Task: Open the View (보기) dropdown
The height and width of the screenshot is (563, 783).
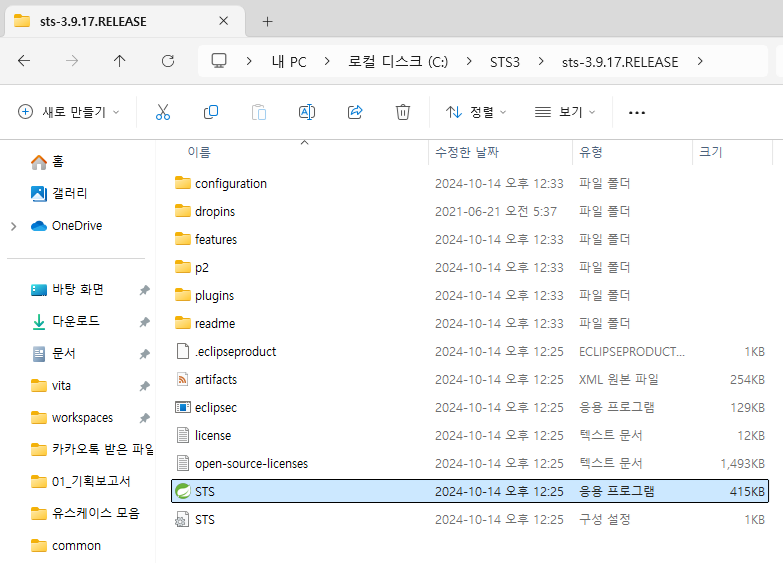Action: tap(565, 112)
